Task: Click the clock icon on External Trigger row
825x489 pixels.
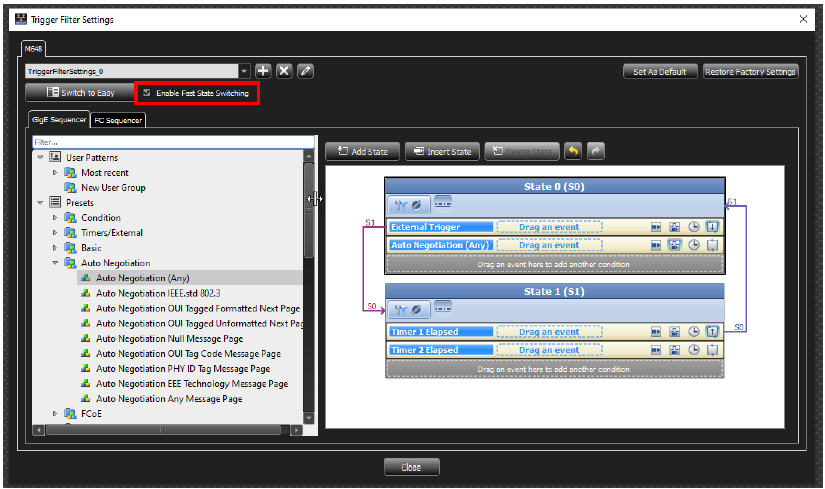Action: pyautogui.click(x=693, y=227)
